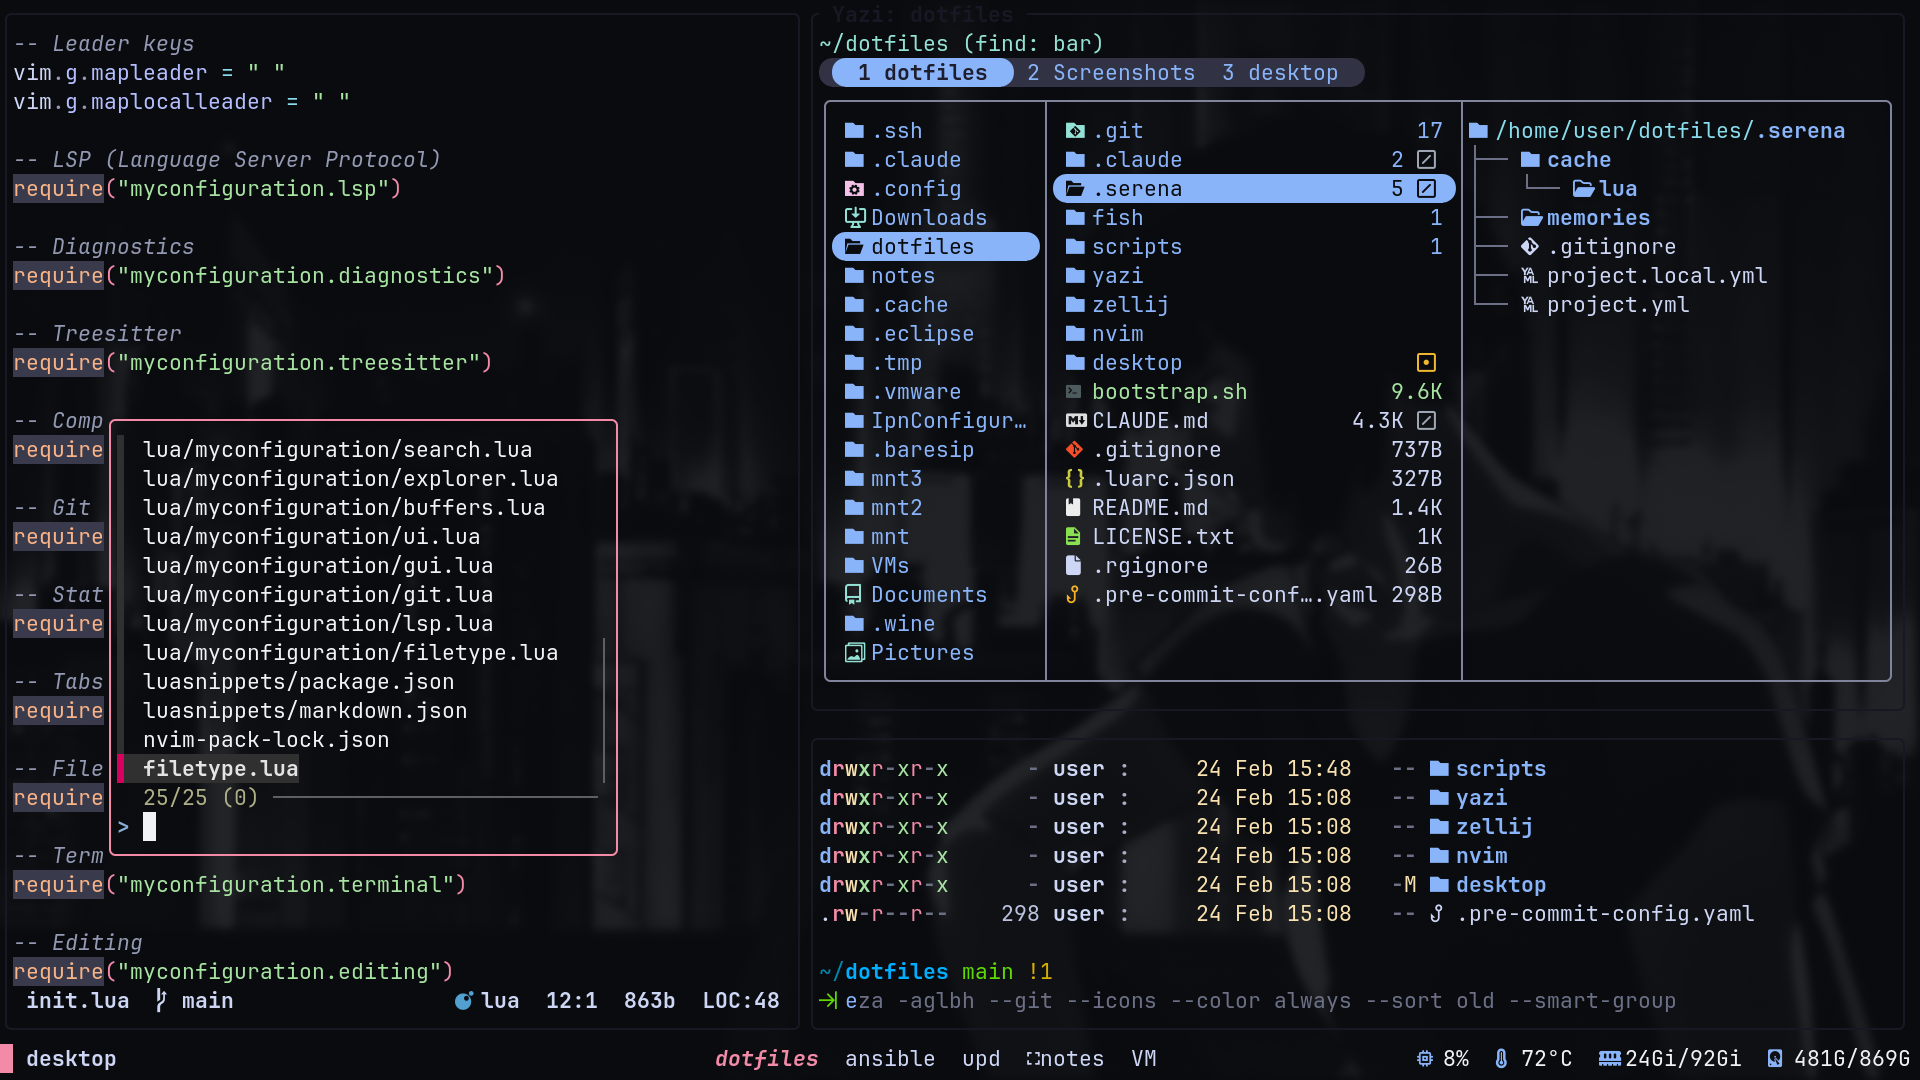1920x1080 pixels.
Task: Select highlighted filetype.lua result in picker
Action: pos(220,769)
